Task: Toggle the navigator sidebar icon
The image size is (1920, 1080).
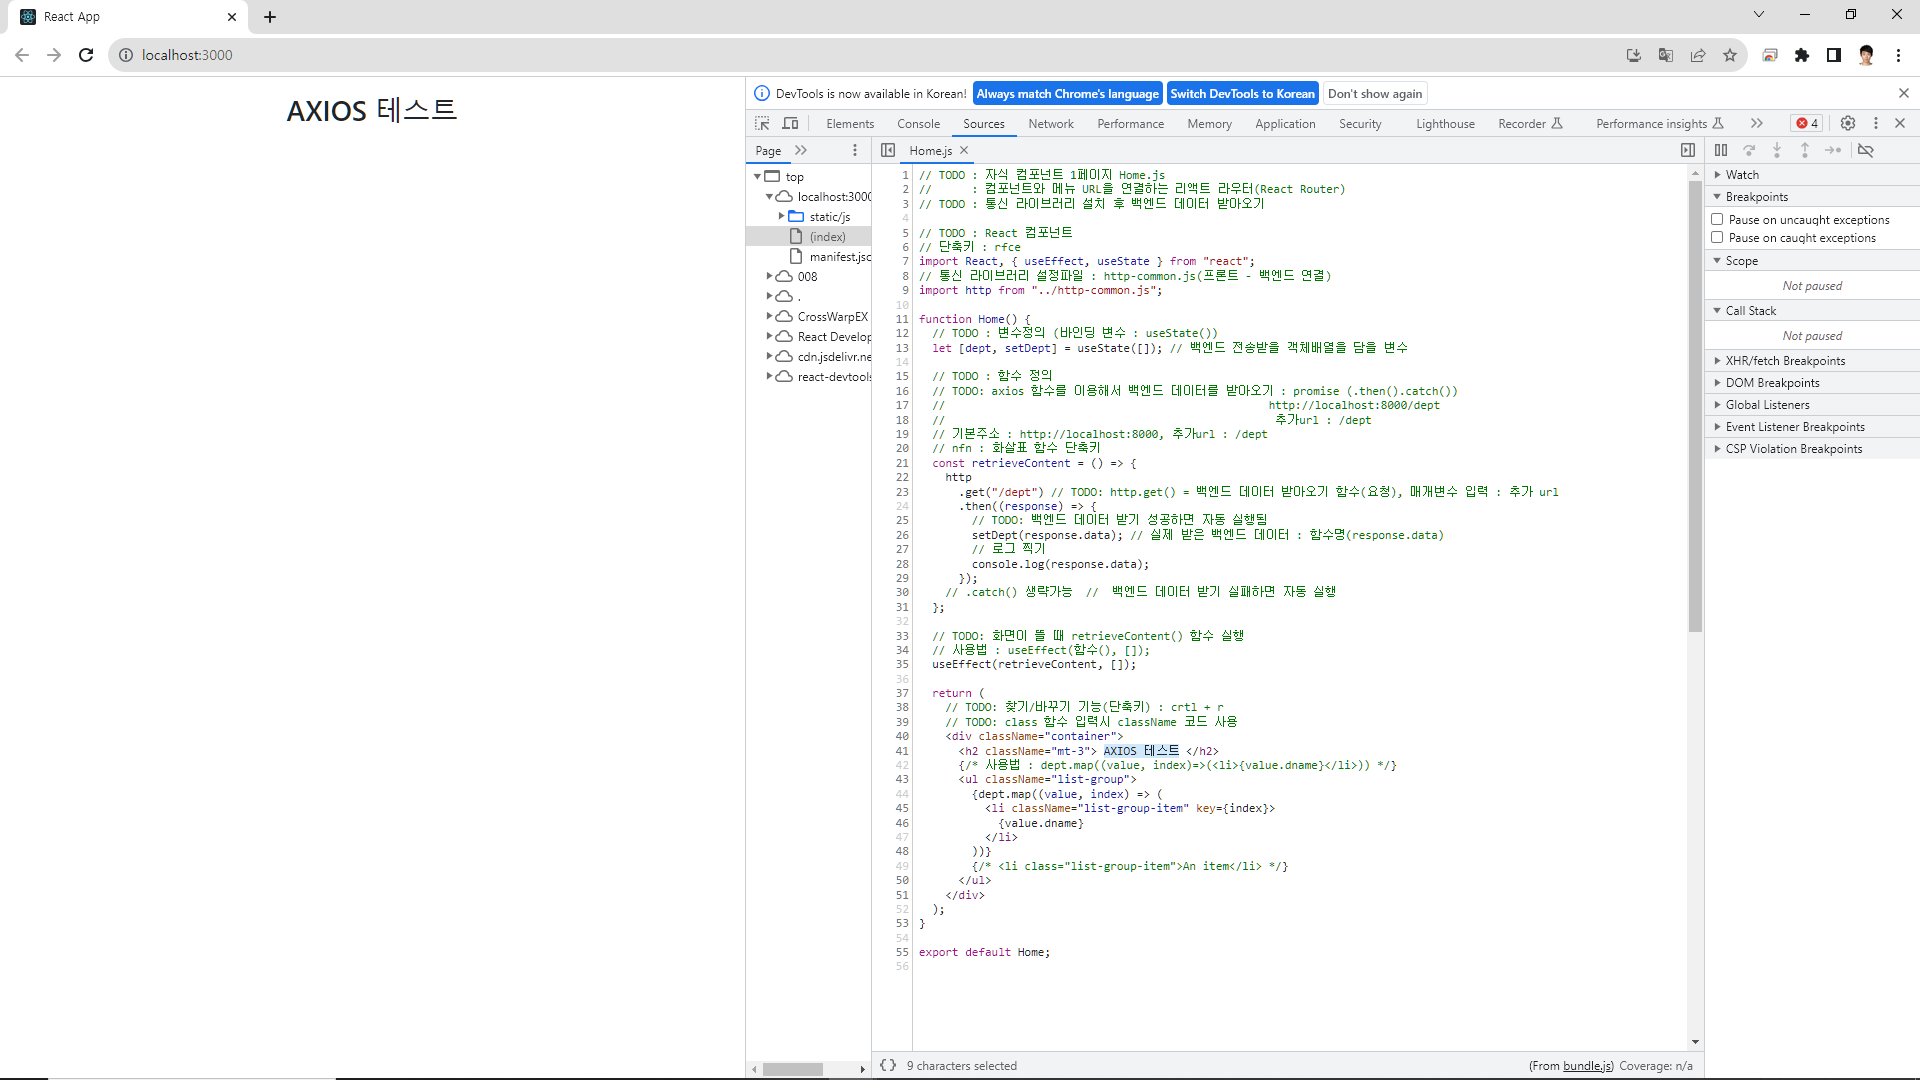Action: 888,150
